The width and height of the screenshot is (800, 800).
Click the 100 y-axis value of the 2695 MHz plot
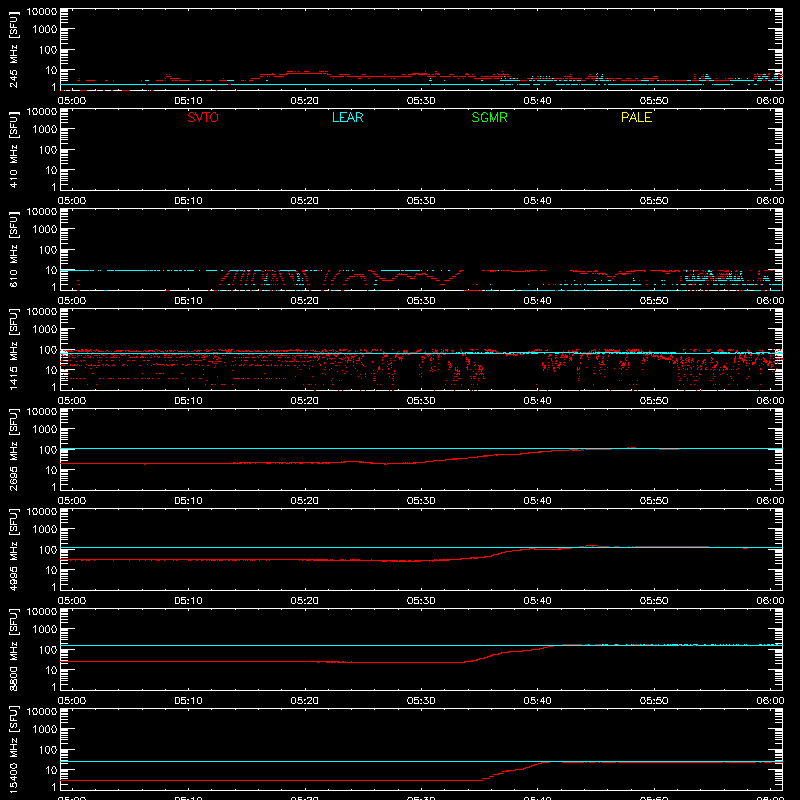point(48,450)
